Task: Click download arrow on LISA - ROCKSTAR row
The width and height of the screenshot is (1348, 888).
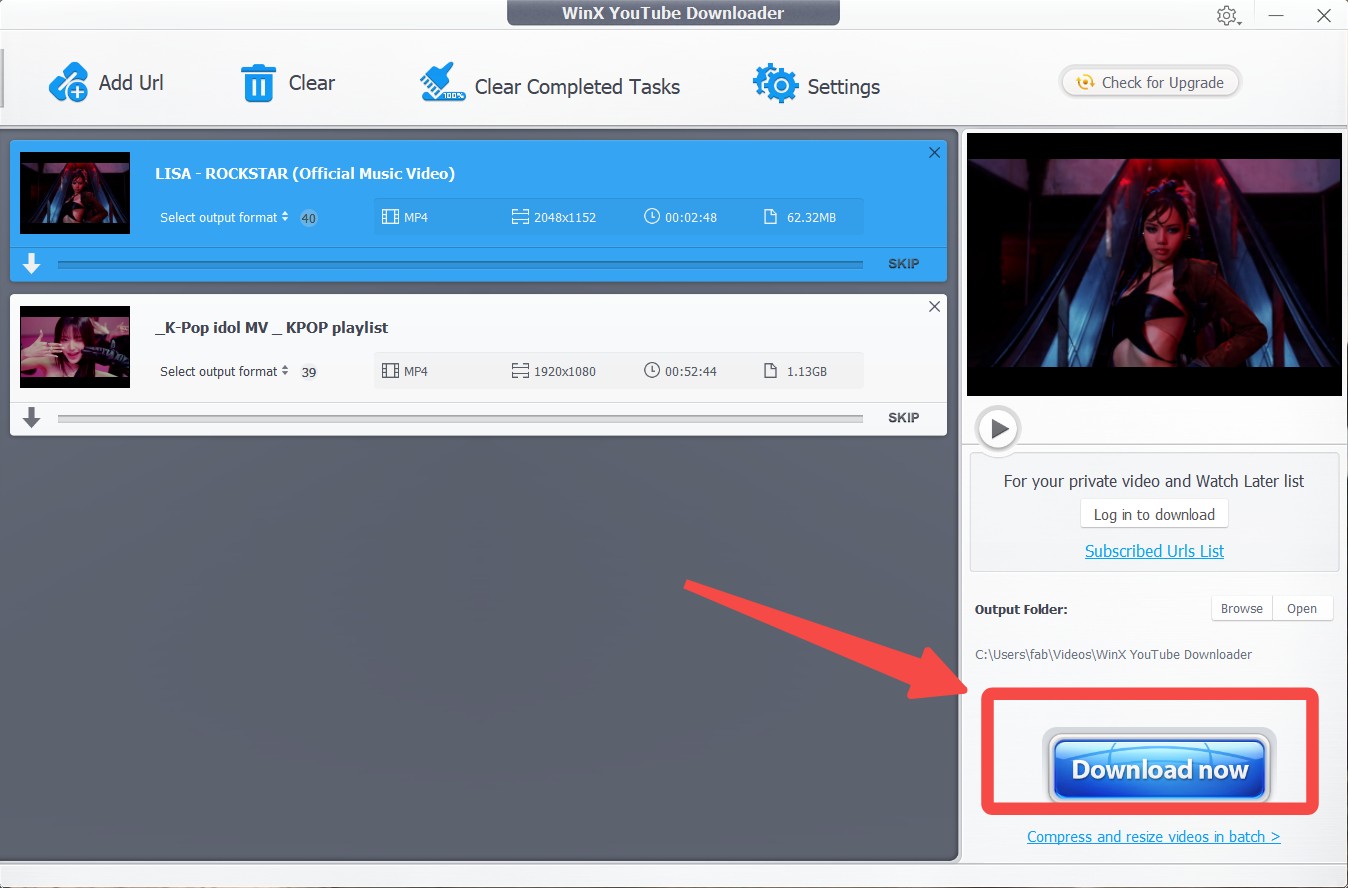Action: [x=31, y=263]
